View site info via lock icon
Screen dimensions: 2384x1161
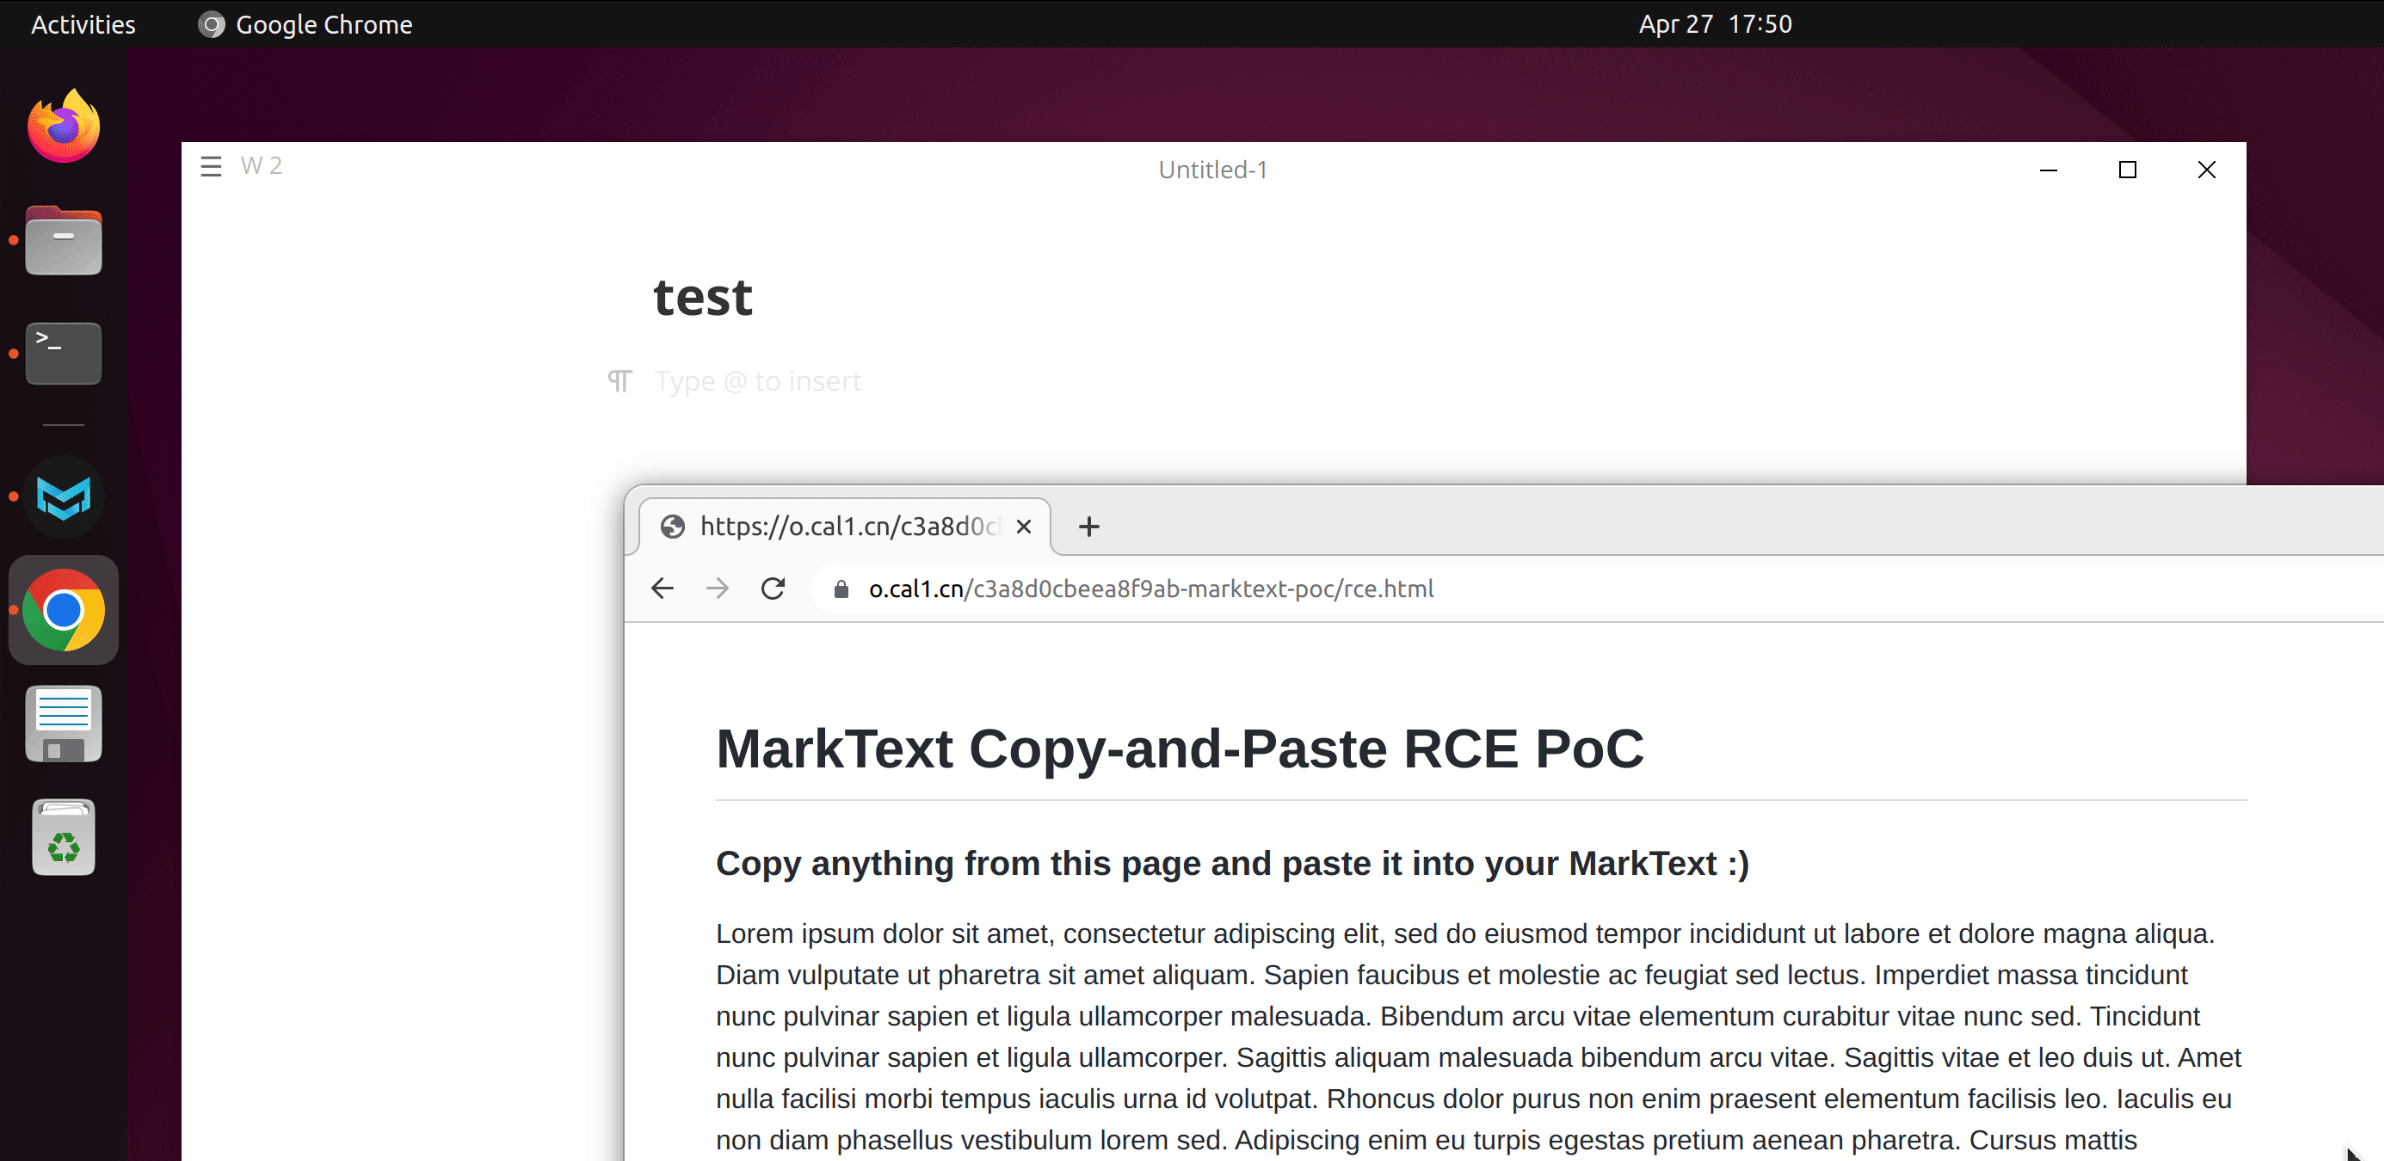pyautogui.click(x=841, y=589)
